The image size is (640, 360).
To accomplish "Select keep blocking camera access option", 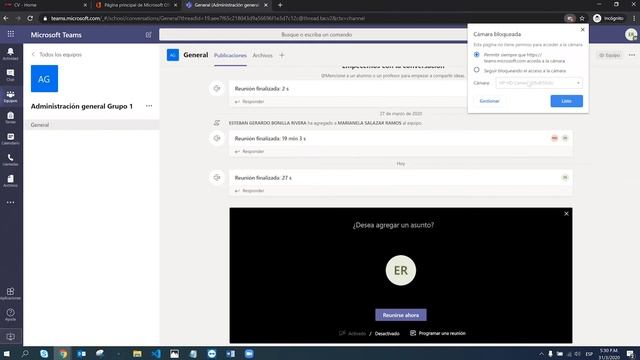I will (x=476, y=70).
